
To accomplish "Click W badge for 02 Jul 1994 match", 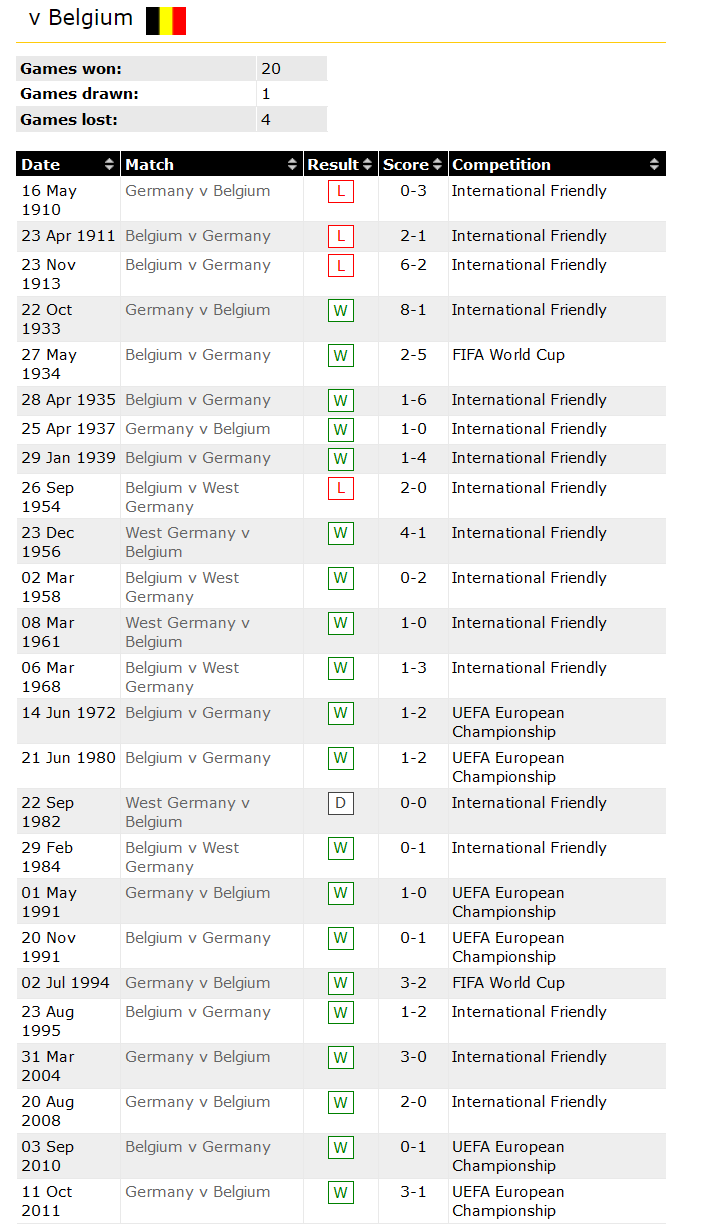I will tap(340, 984).
